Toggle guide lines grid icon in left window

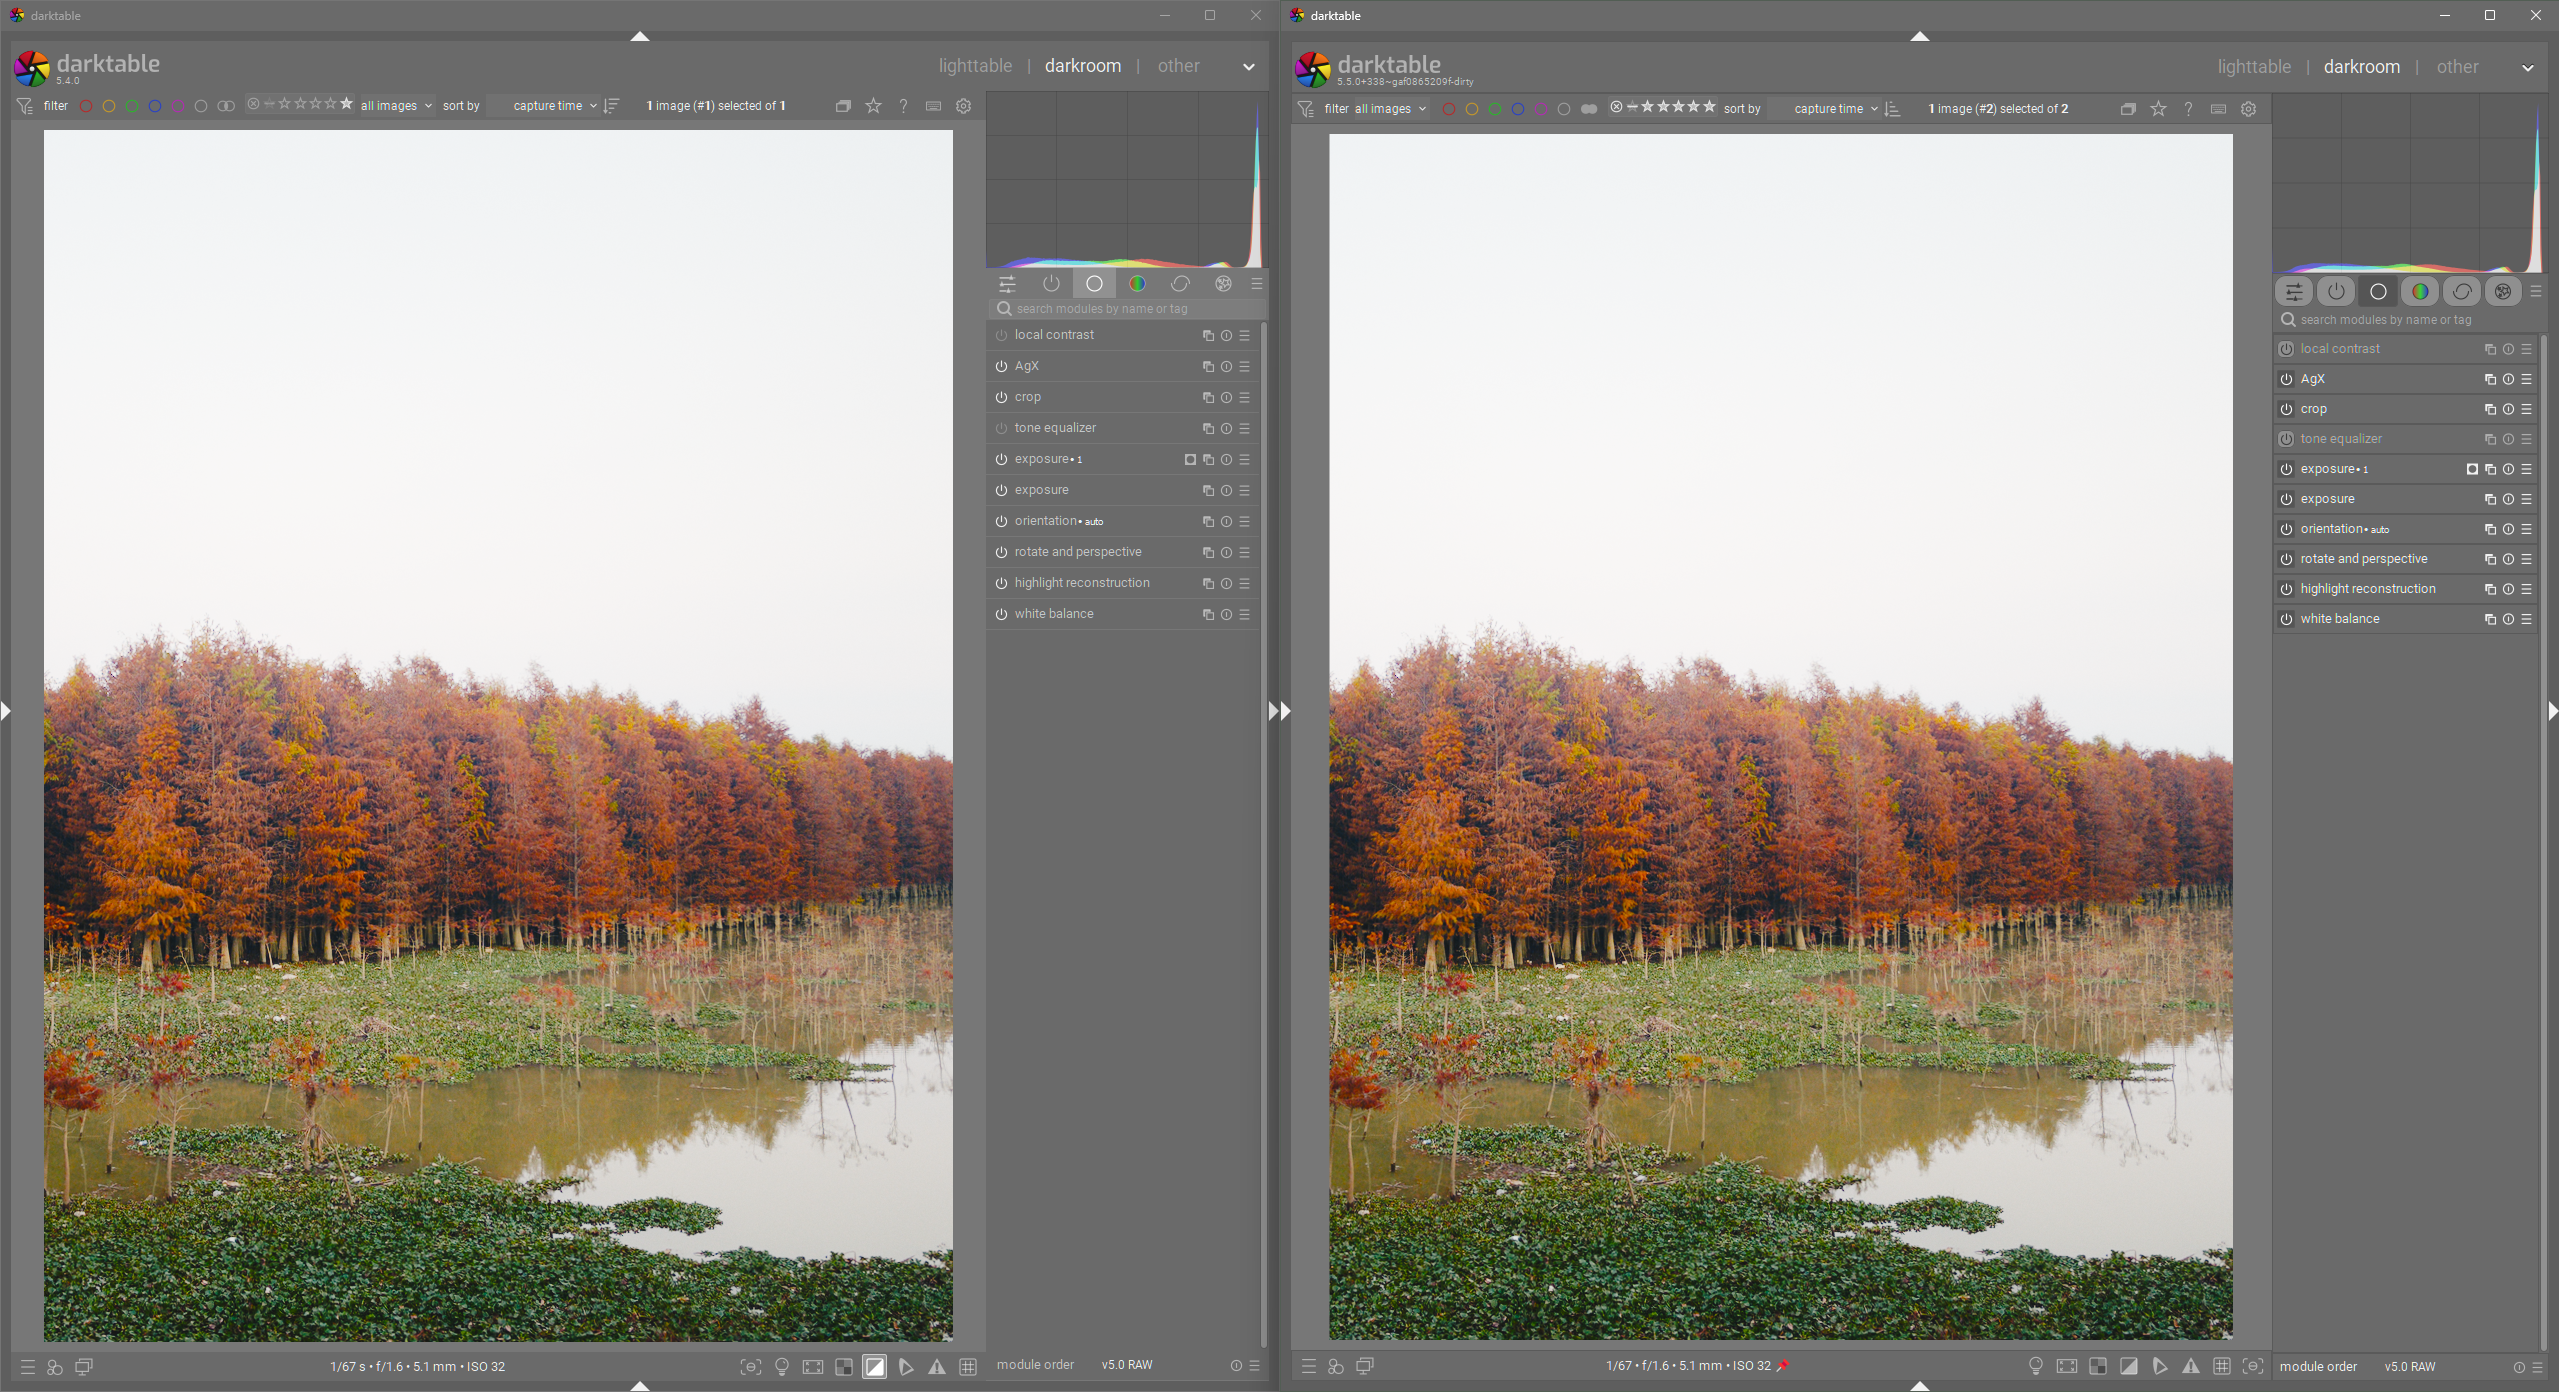pyautogui.click(x=968, y=1367)
